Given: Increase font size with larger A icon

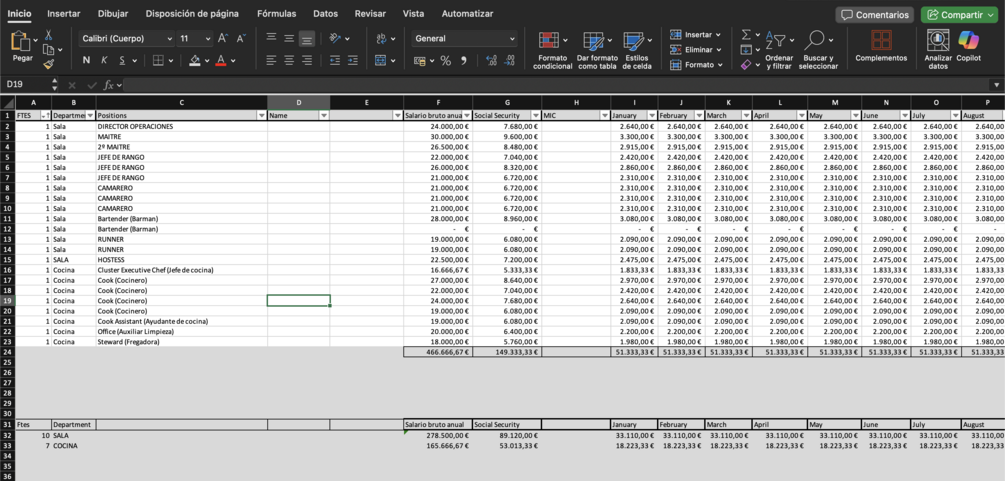Looking at the screenshot, I should [222, 38].
